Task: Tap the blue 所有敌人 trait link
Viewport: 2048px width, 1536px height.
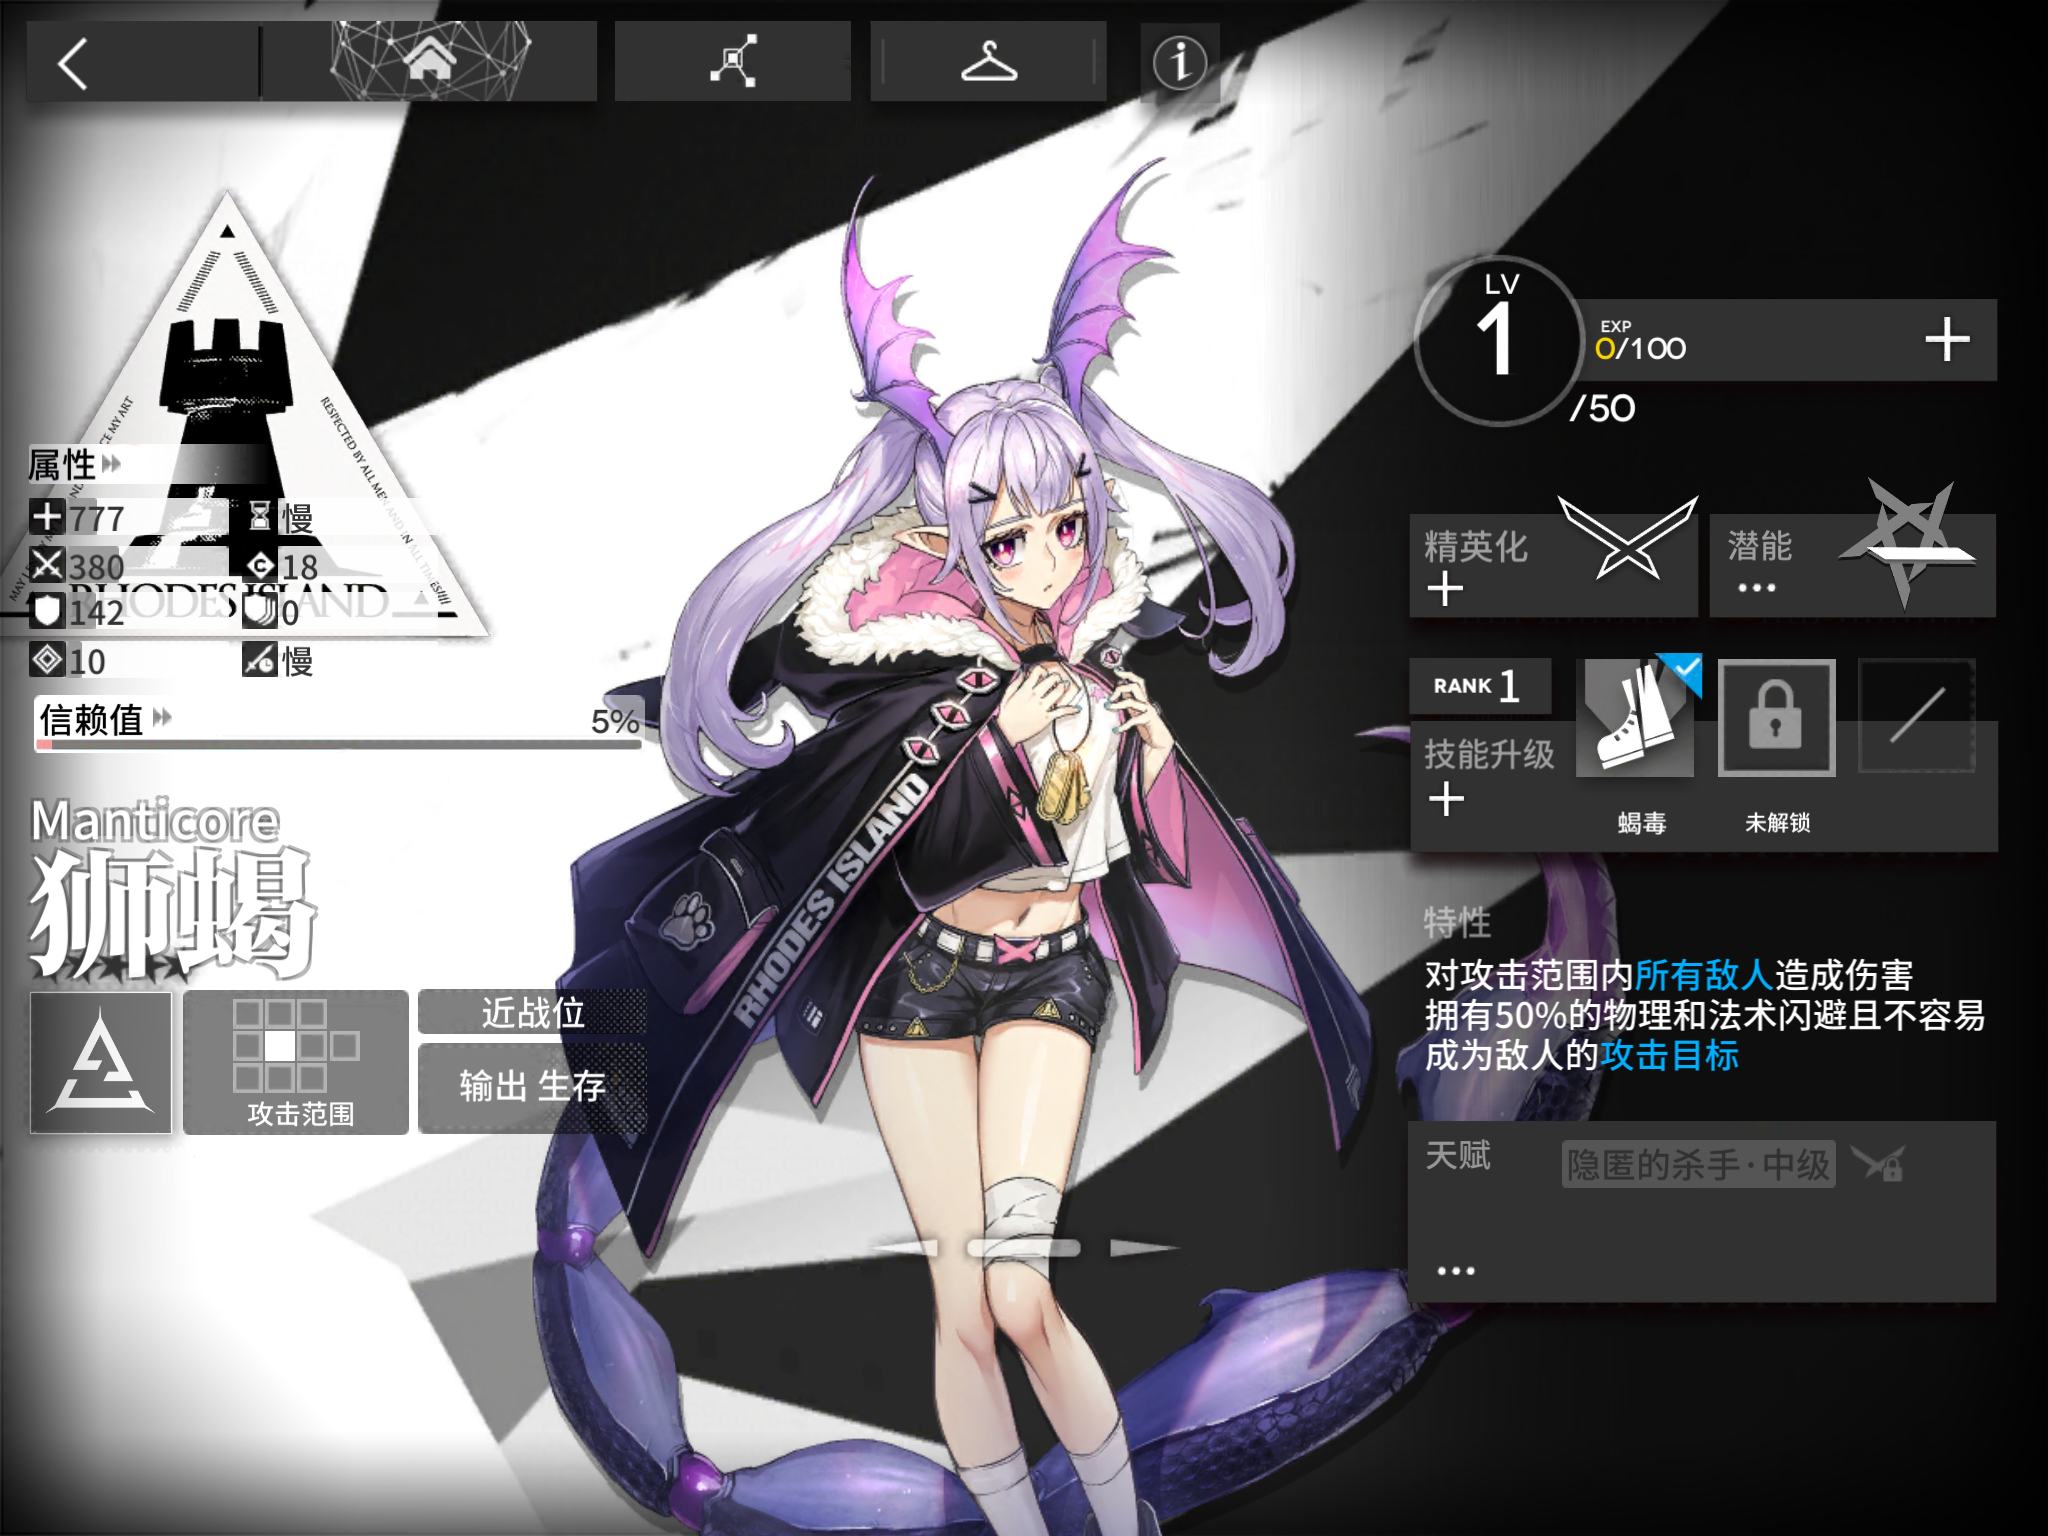Action: (1704, 974)
